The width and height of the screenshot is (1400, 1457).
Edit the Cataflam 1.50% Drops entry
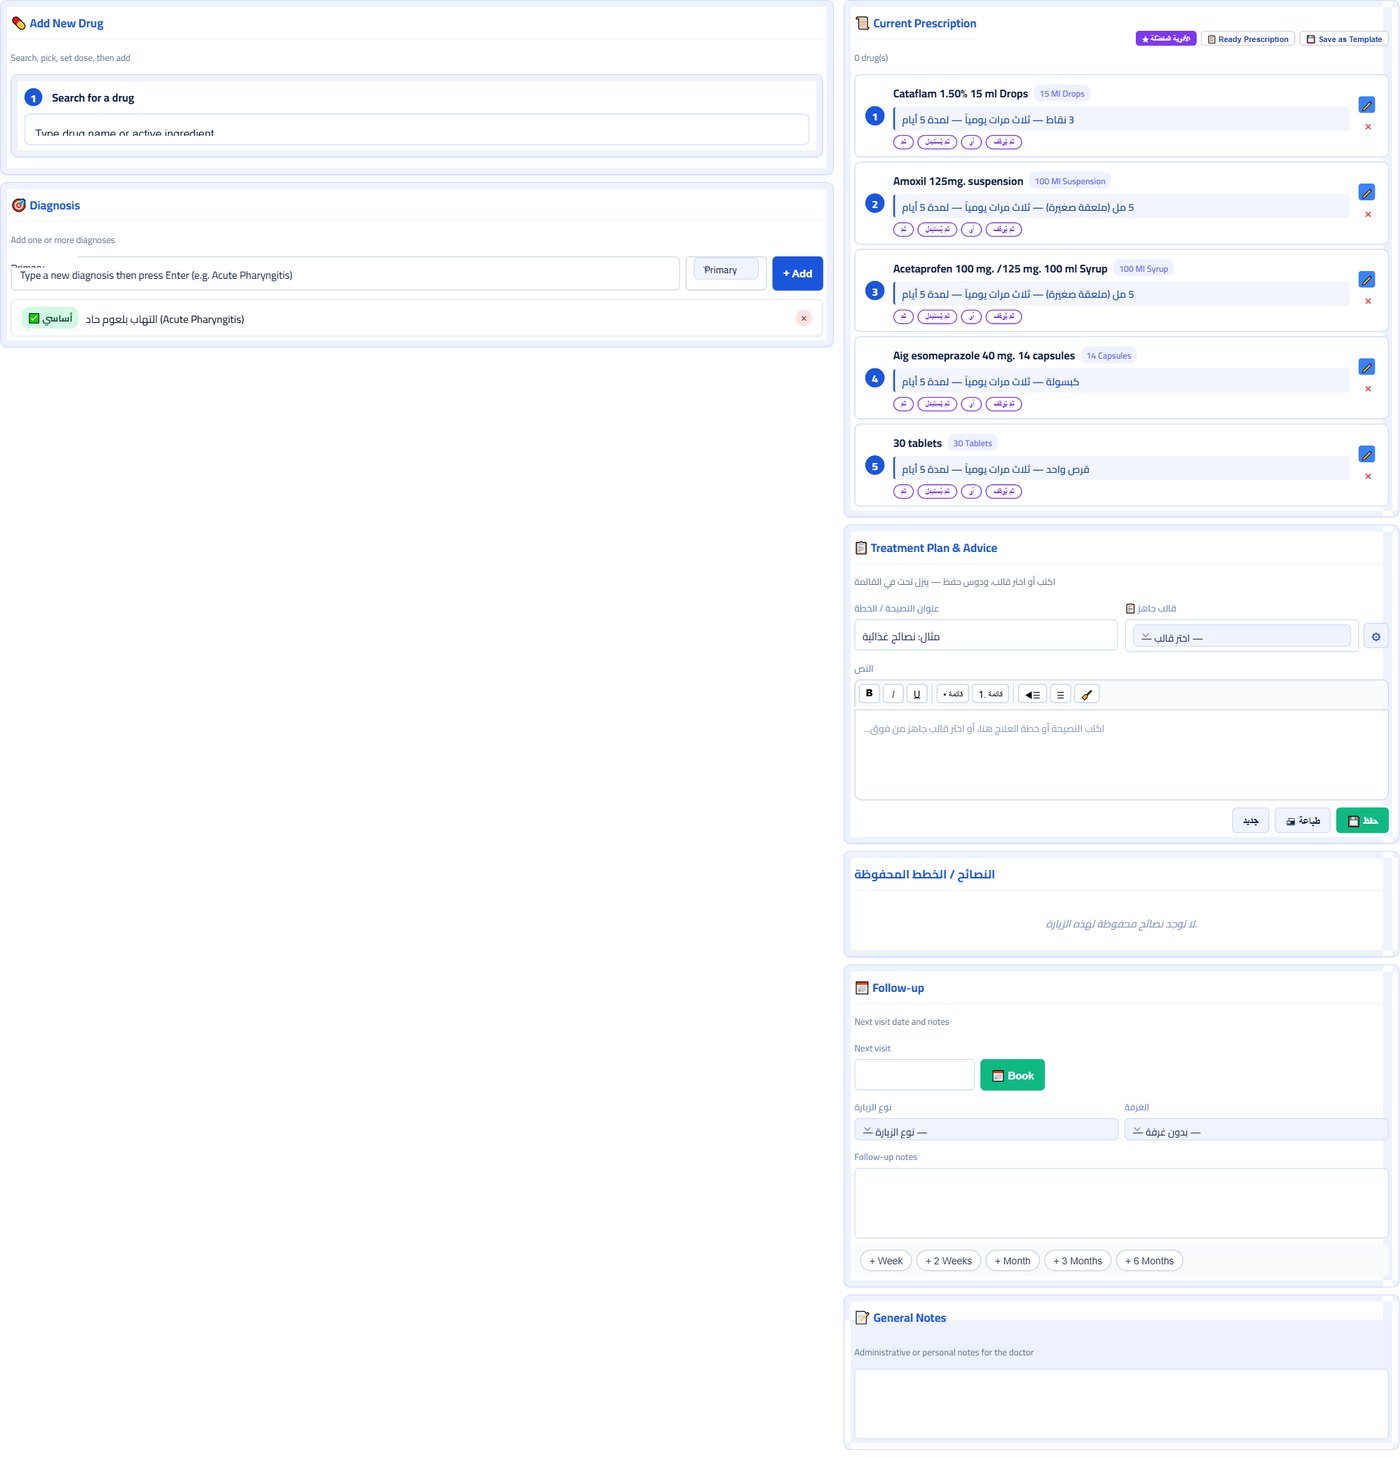coord(1367,105)
